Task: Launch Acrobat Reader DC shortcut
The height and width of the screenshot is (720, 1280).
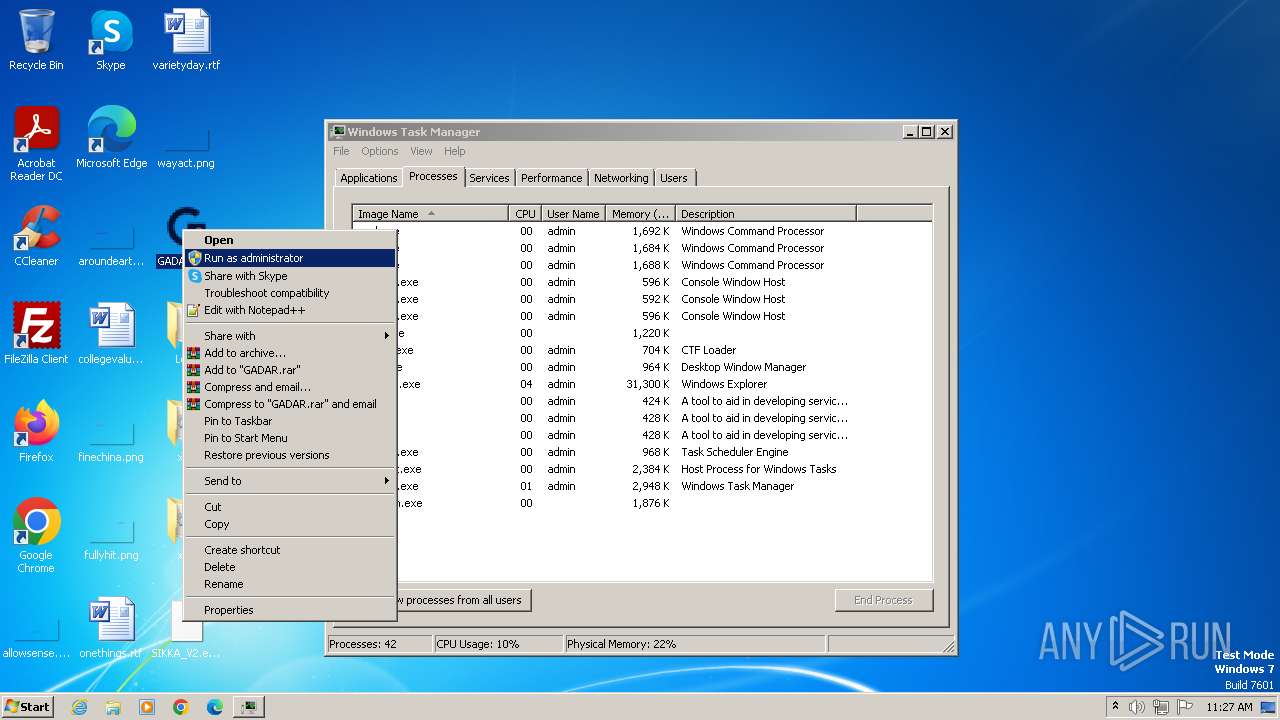Action: pos(36,144)
